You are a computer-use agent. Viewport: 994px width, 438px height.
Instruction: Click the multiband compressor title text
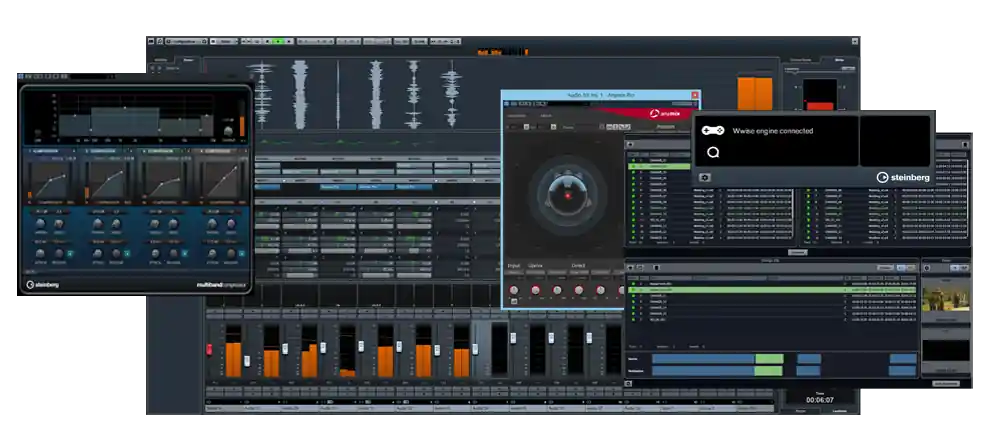[221, 286]
